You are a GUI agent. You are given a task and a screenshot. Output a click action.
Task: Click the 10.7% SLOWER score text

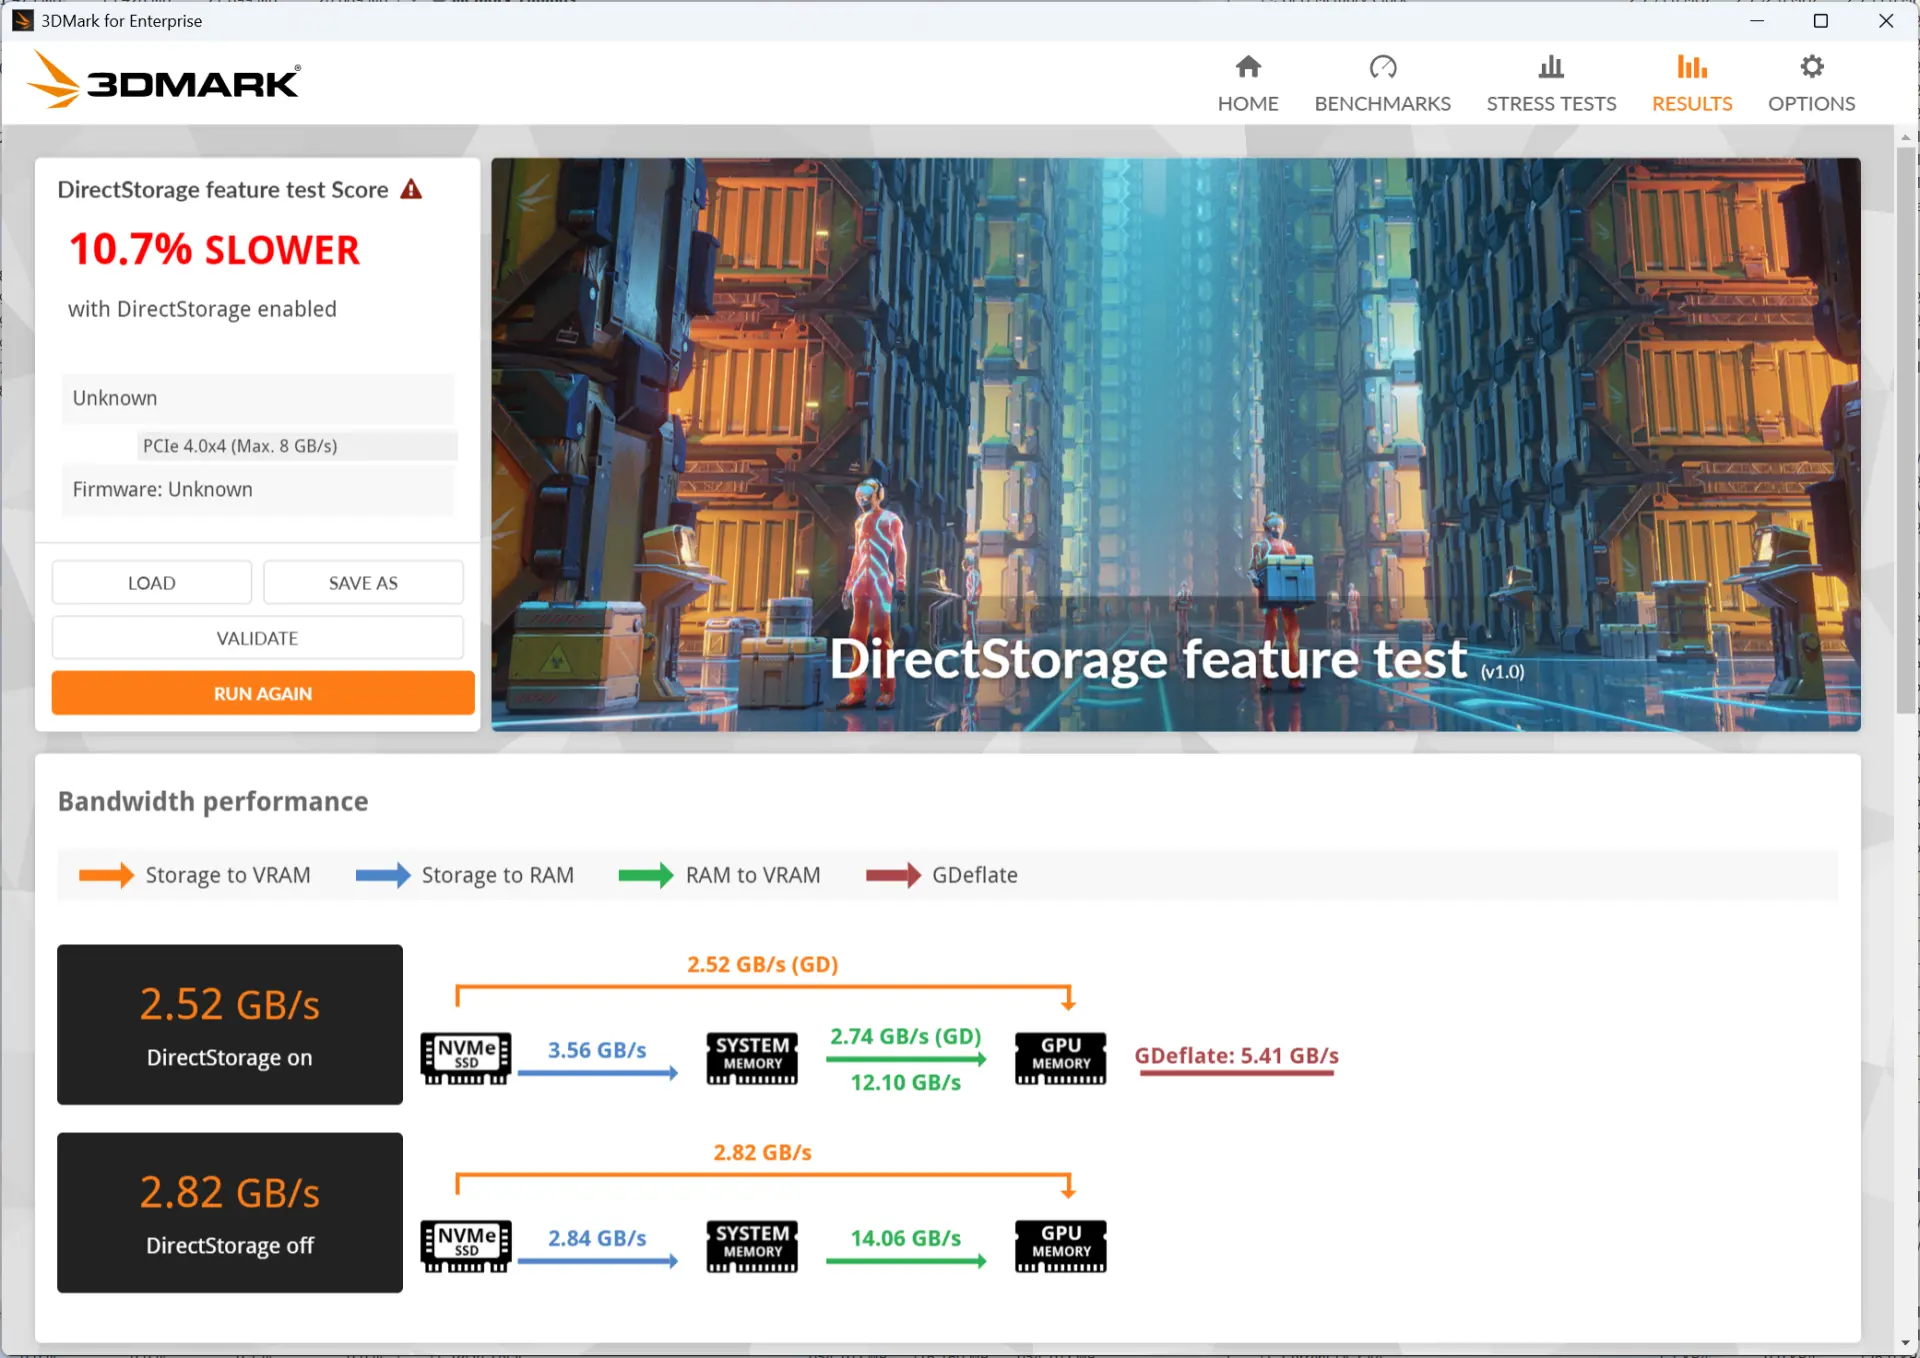214,250
